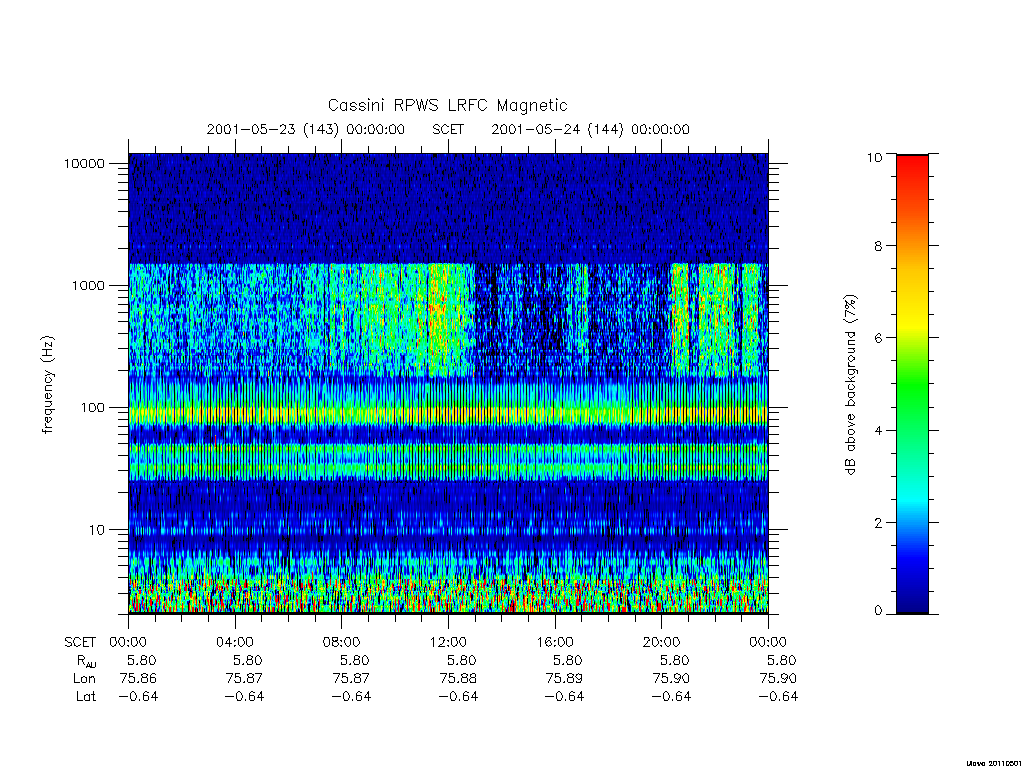Click the 16:00 SCET time tick label
The width and height of the screenshot is (1024, 768).
[x=554, y=642]
